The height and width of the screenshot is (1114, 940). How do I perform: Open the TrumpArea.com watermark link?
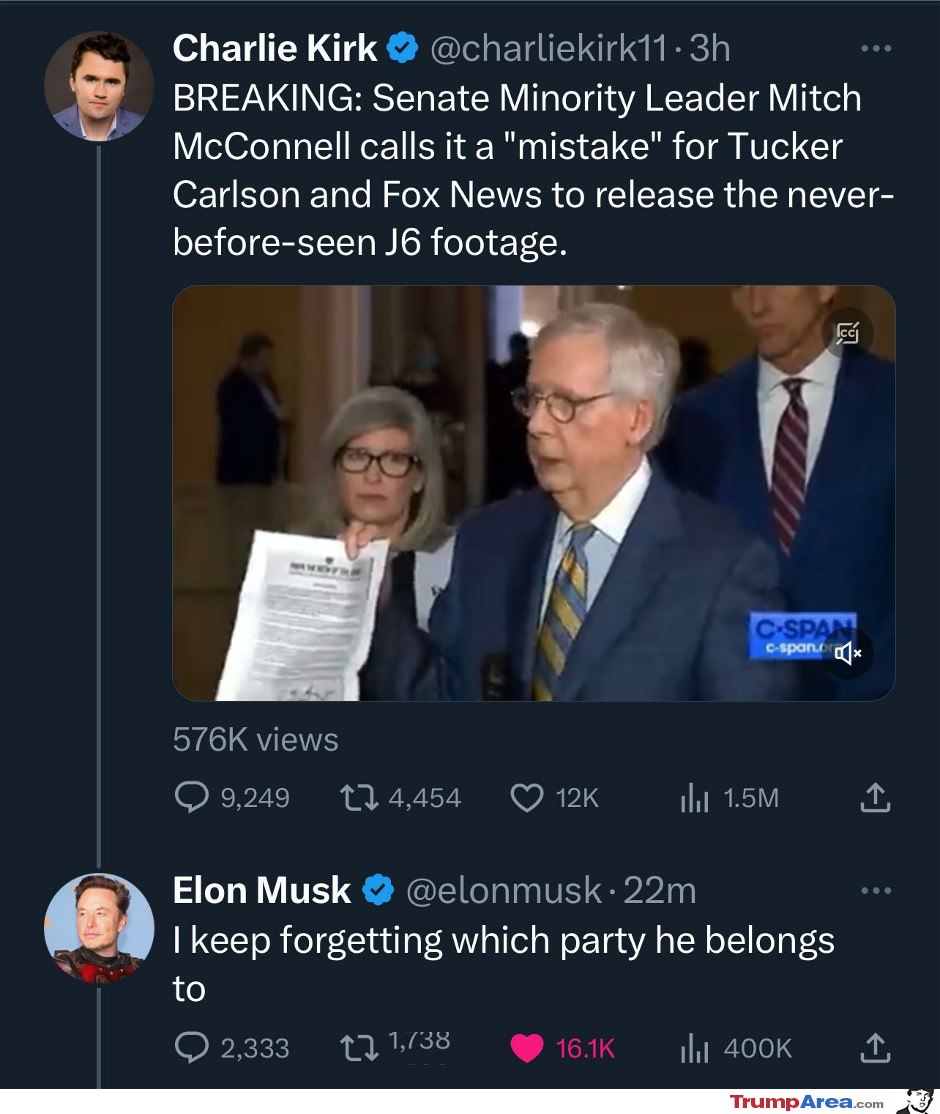(x=807, y=1102)
